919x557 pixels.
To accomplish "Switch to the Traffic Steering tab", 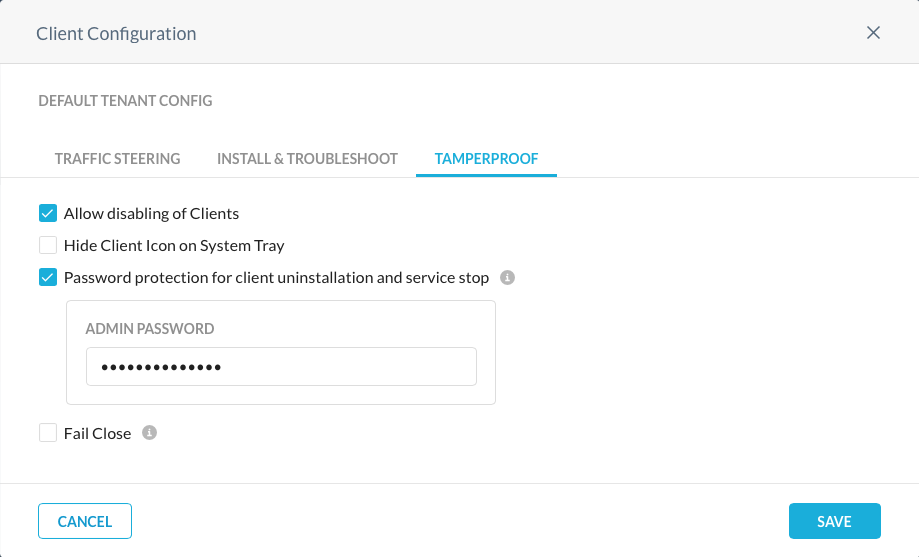I will click(117, 159).
